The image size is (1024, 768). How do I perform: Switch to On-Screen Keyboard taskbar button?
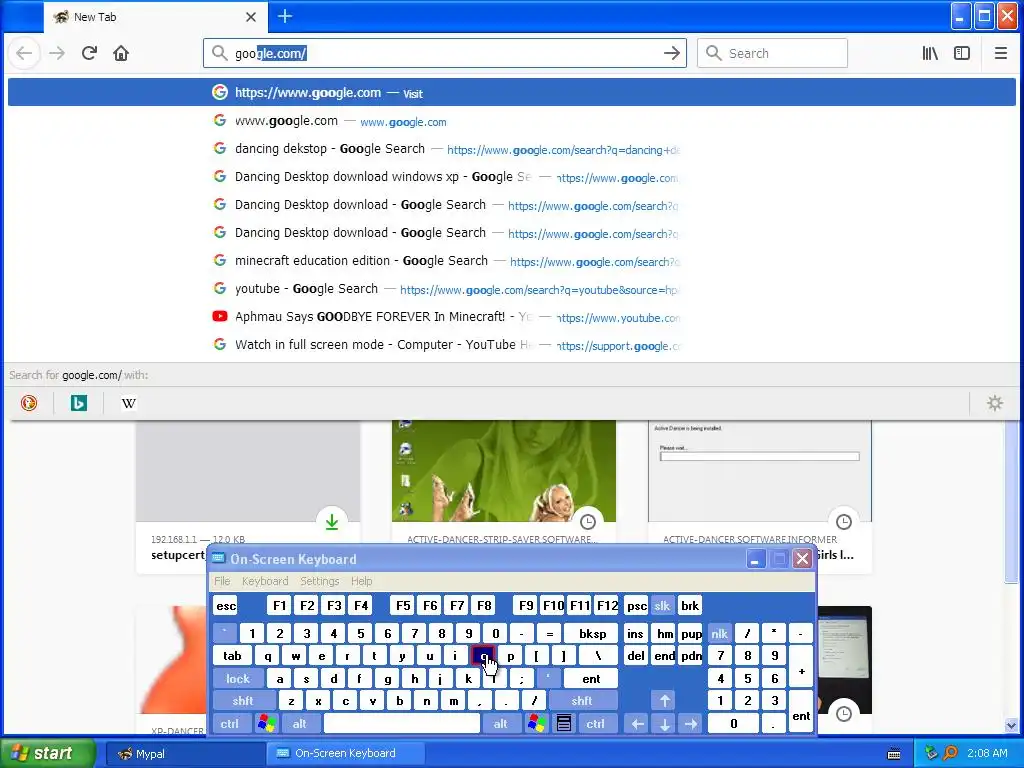pyautogui.click(x=345, y=753)
